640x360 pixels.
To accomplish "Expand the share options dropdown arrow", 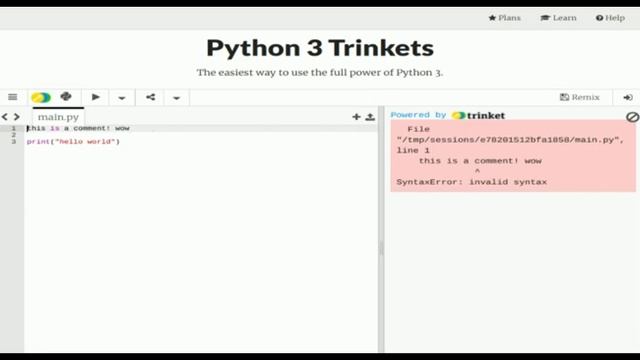I will pyautogui.click(x=176, y=98).
